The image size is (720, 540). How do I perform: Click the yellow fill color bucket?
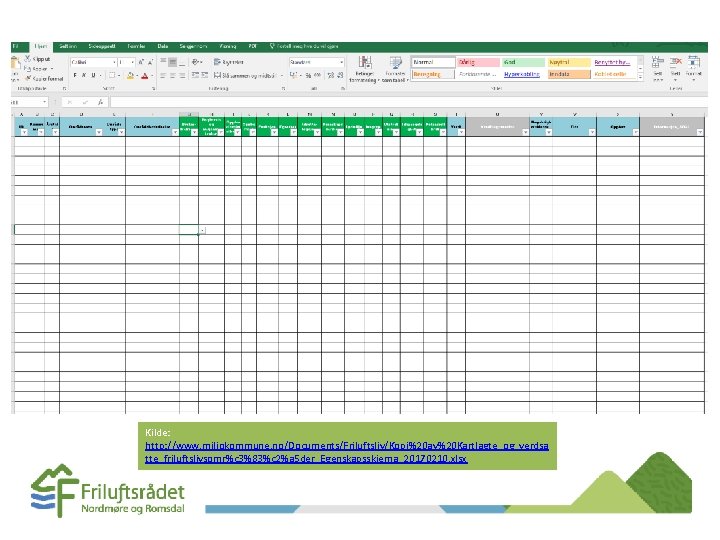130,75
